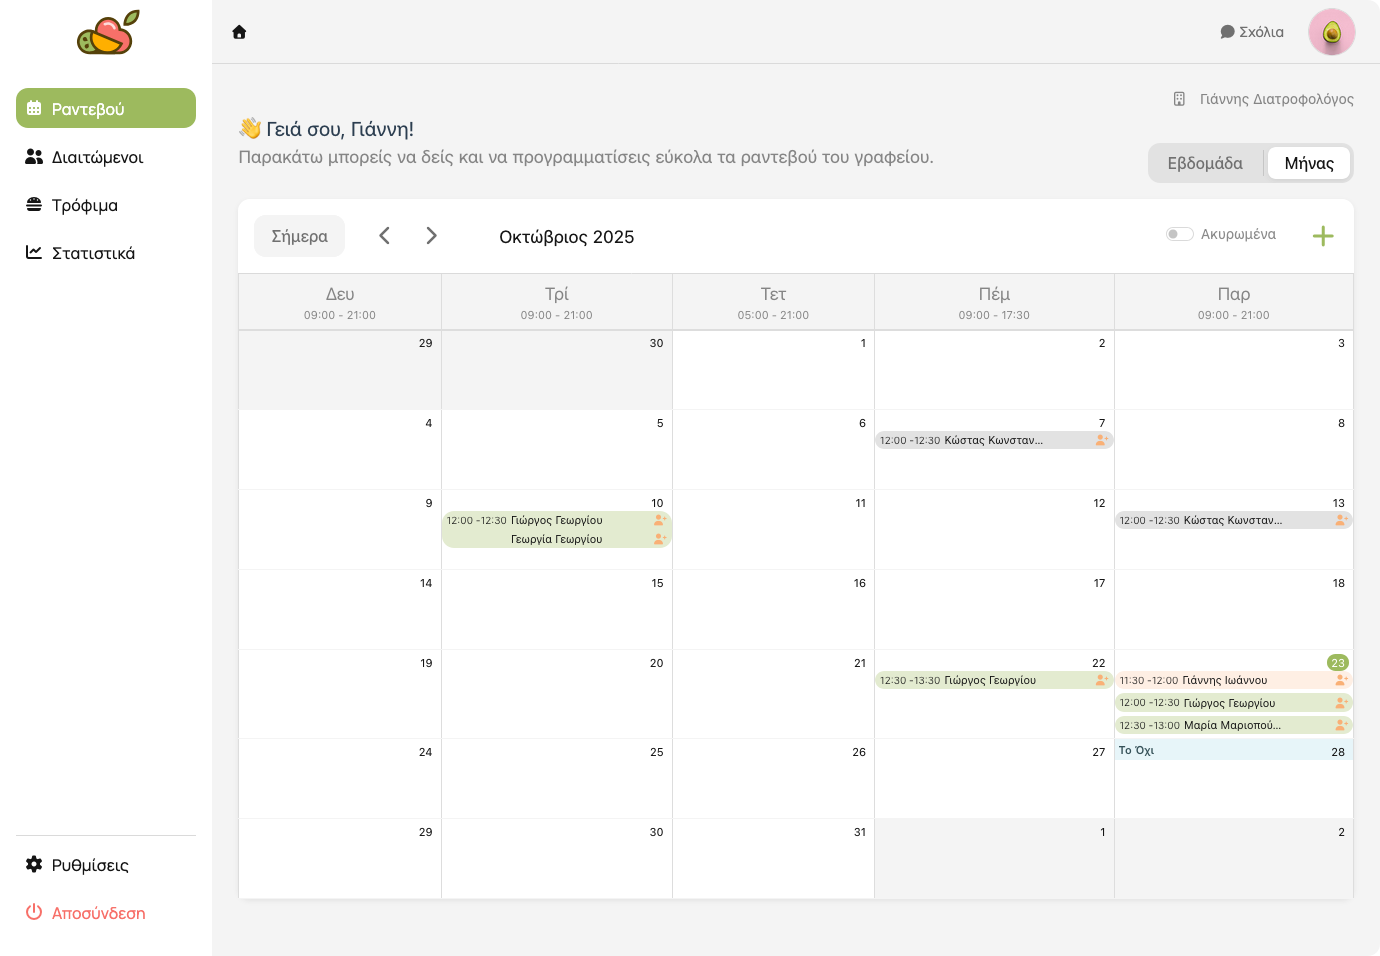This screenshot has width=1380, height=956.
Task: Toggle the Ακυρωμένα switch
Action: point(1179,234)
